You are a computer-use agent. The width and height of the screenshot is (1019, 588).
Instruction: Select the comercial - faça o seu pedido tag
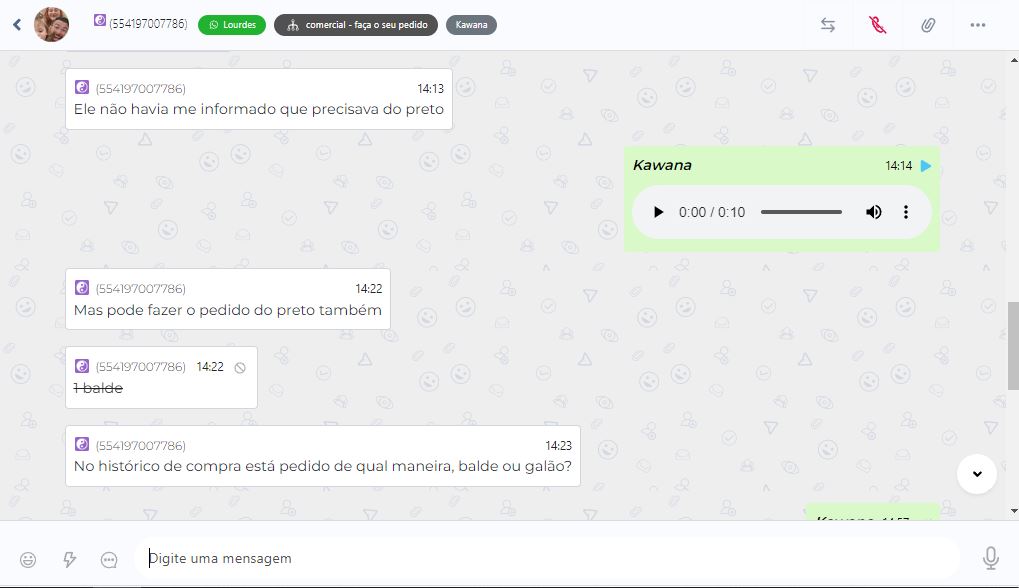click(356, 25)
